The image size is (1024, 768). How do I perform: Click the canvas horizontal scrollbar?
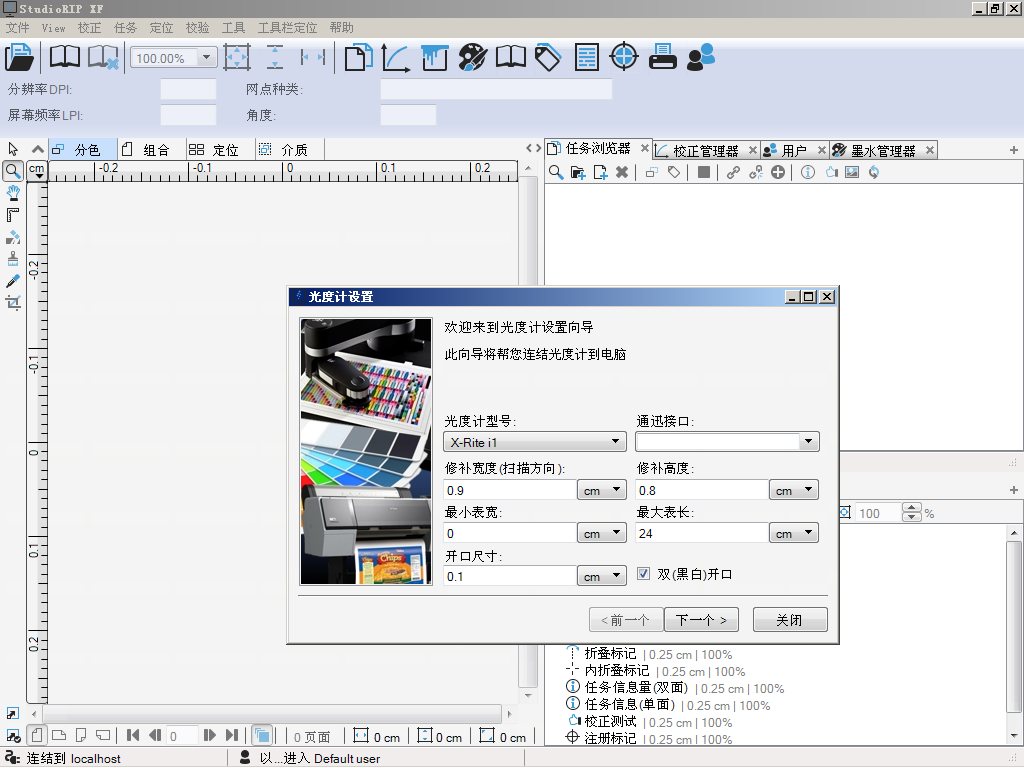pyautogui.click(x=271, y=714)
